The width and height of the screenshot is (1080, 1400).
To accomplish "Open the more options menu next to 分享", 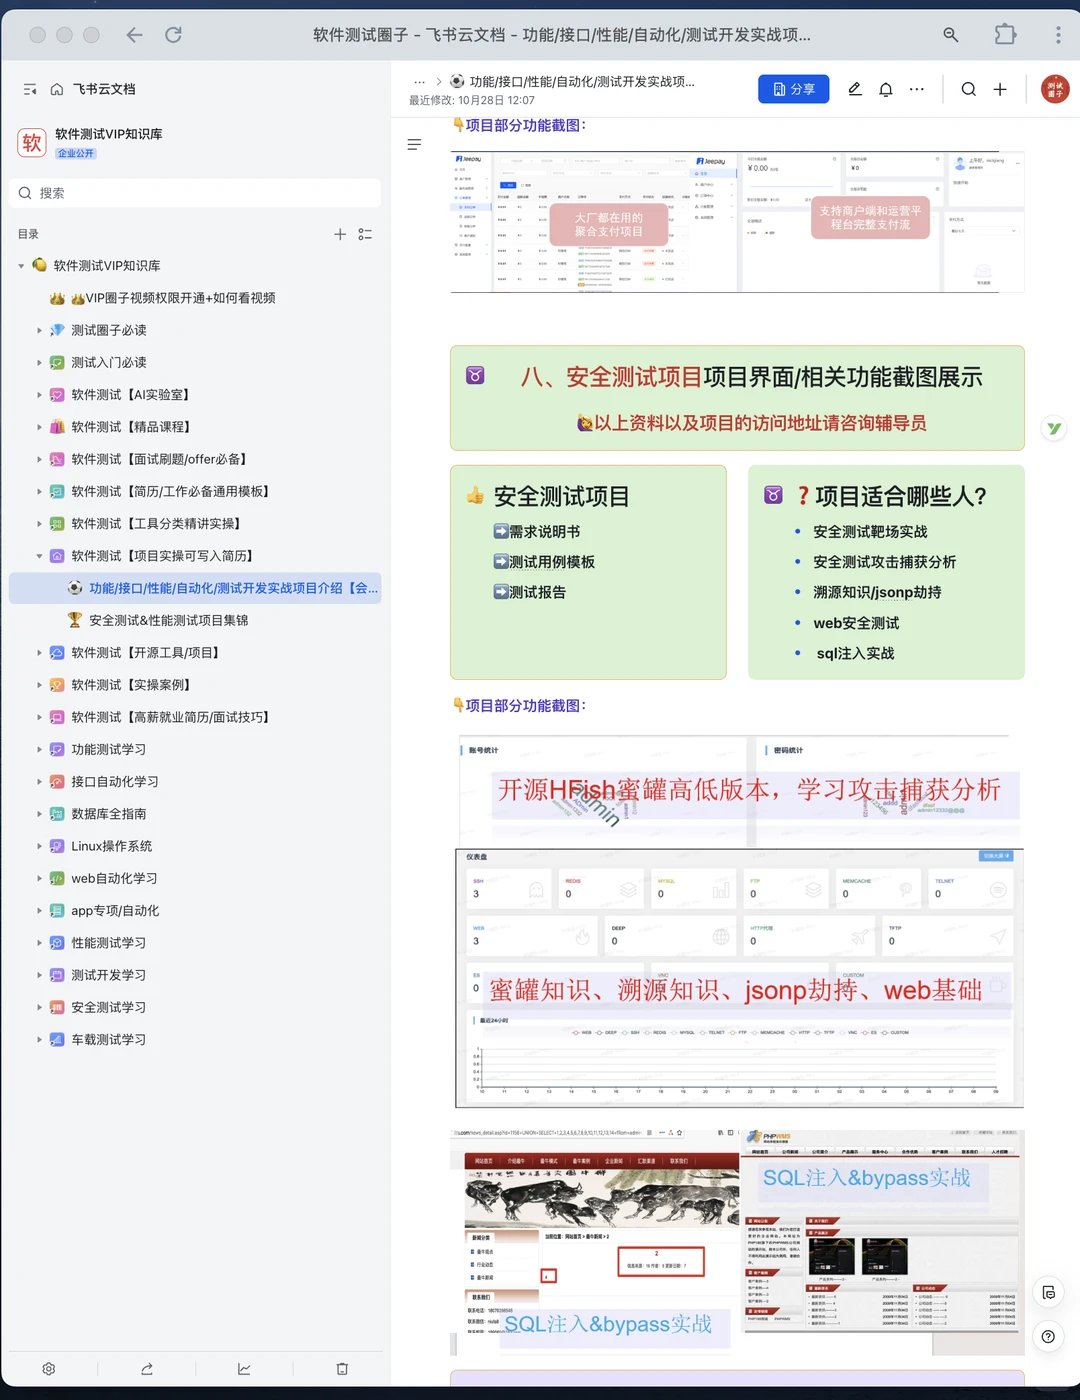I will (917, 89).
